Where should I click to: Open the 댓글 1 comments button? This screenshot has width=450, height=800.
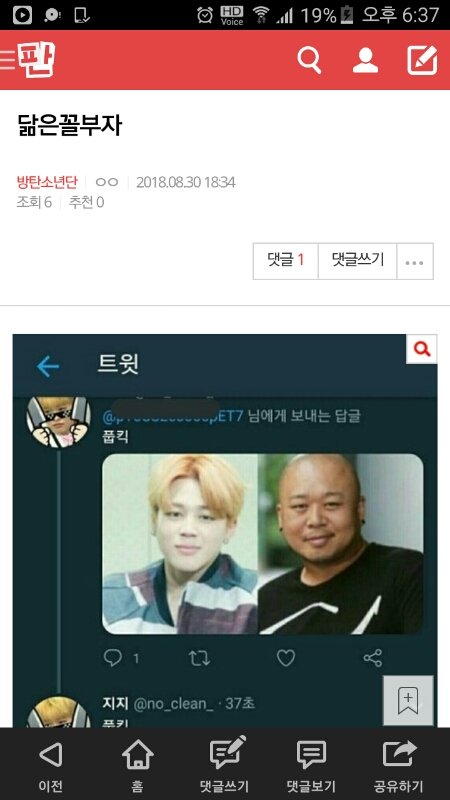286,261
